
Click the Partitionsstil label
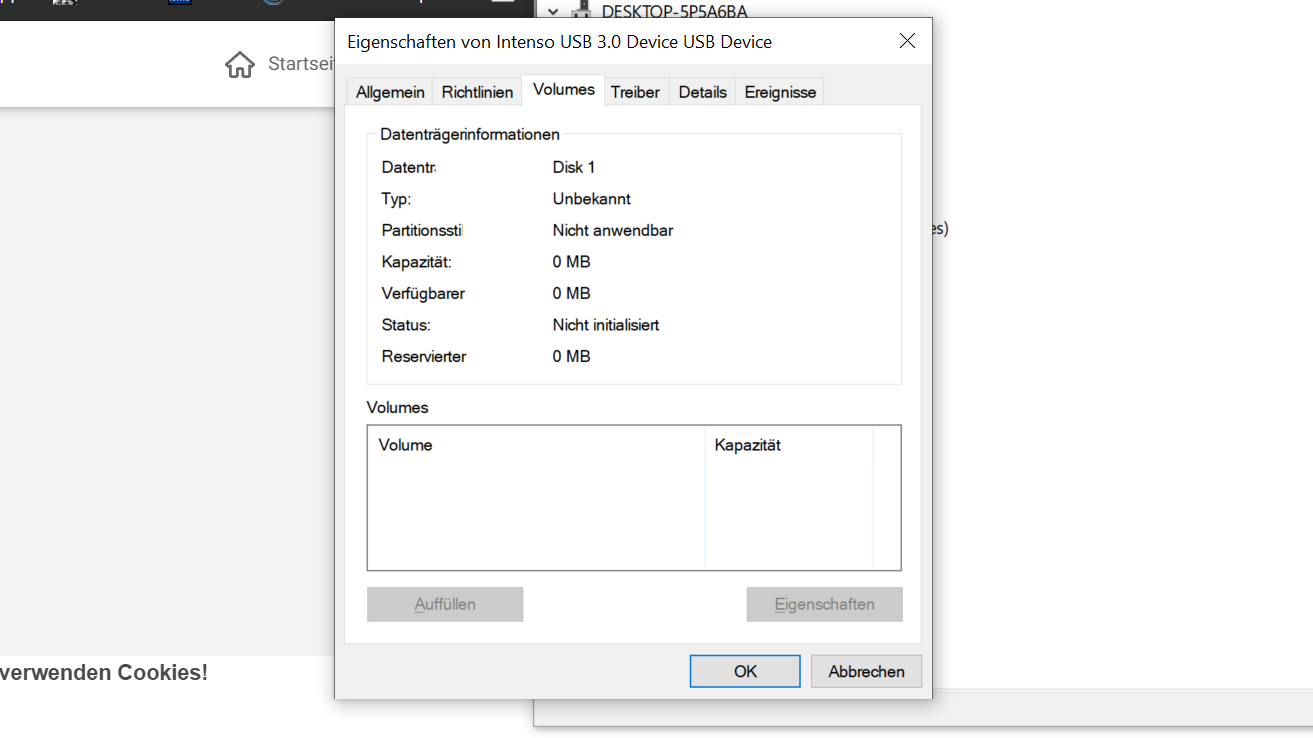(x=422, y=230)
